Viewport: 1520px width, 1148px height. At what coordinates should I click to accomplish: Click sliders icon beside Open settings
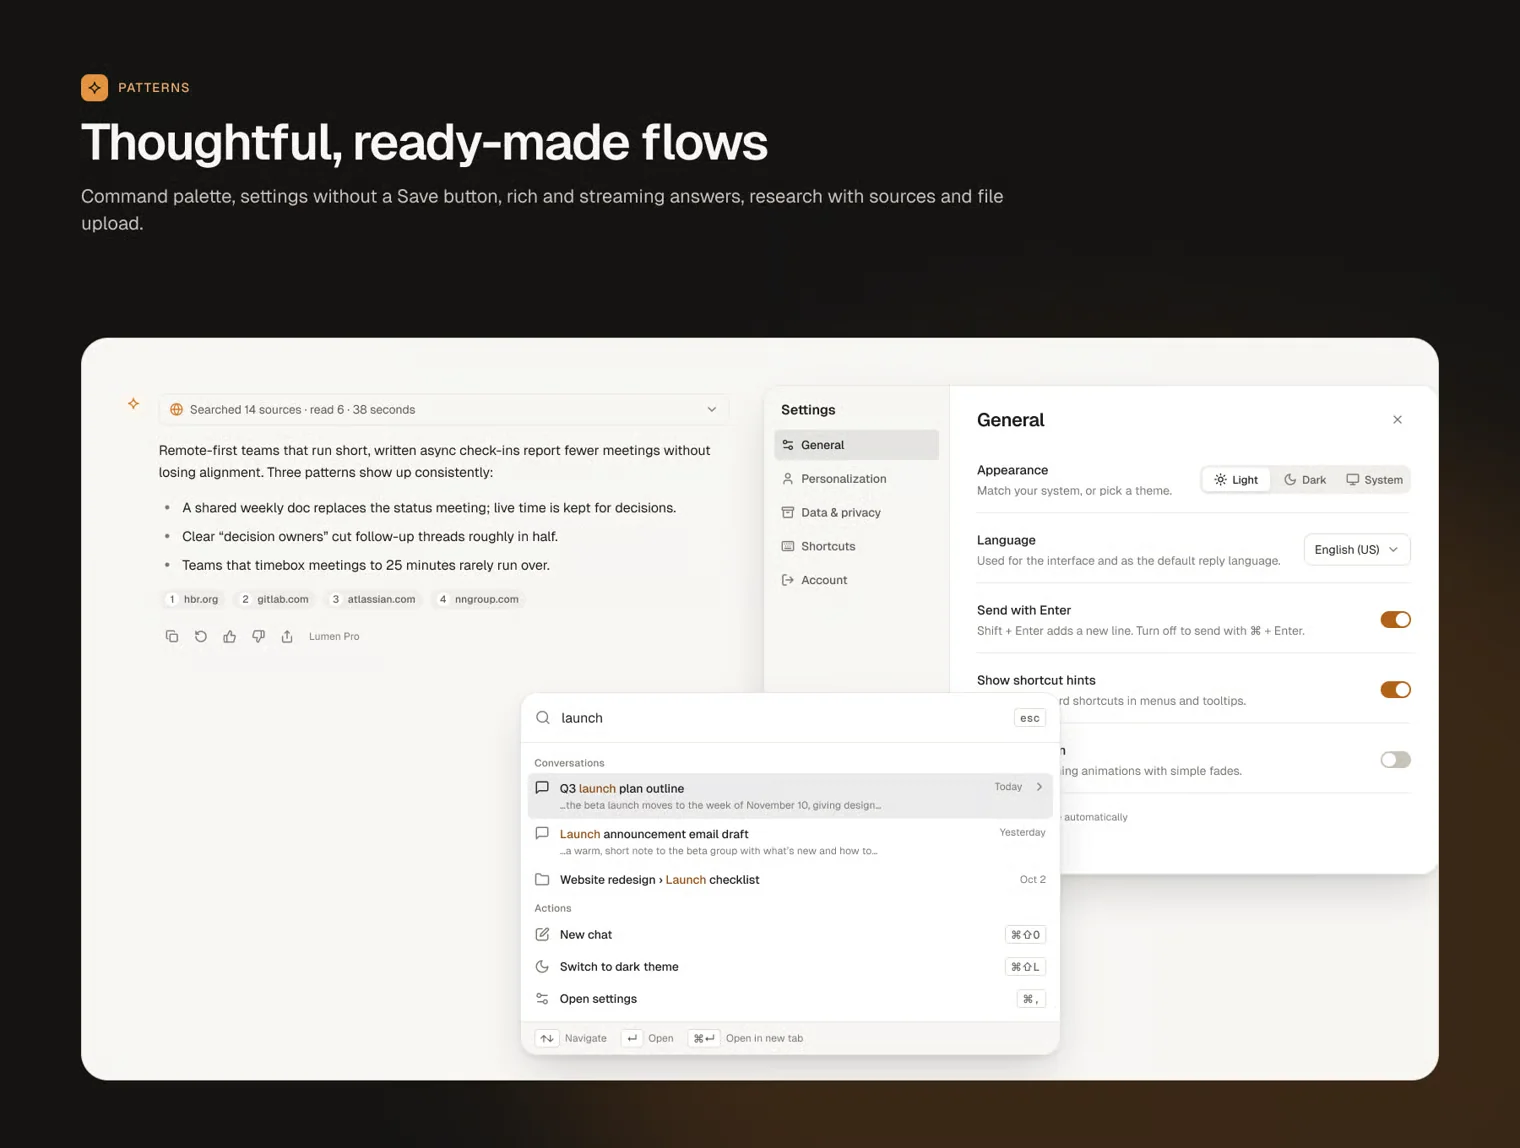click(542, 999)
